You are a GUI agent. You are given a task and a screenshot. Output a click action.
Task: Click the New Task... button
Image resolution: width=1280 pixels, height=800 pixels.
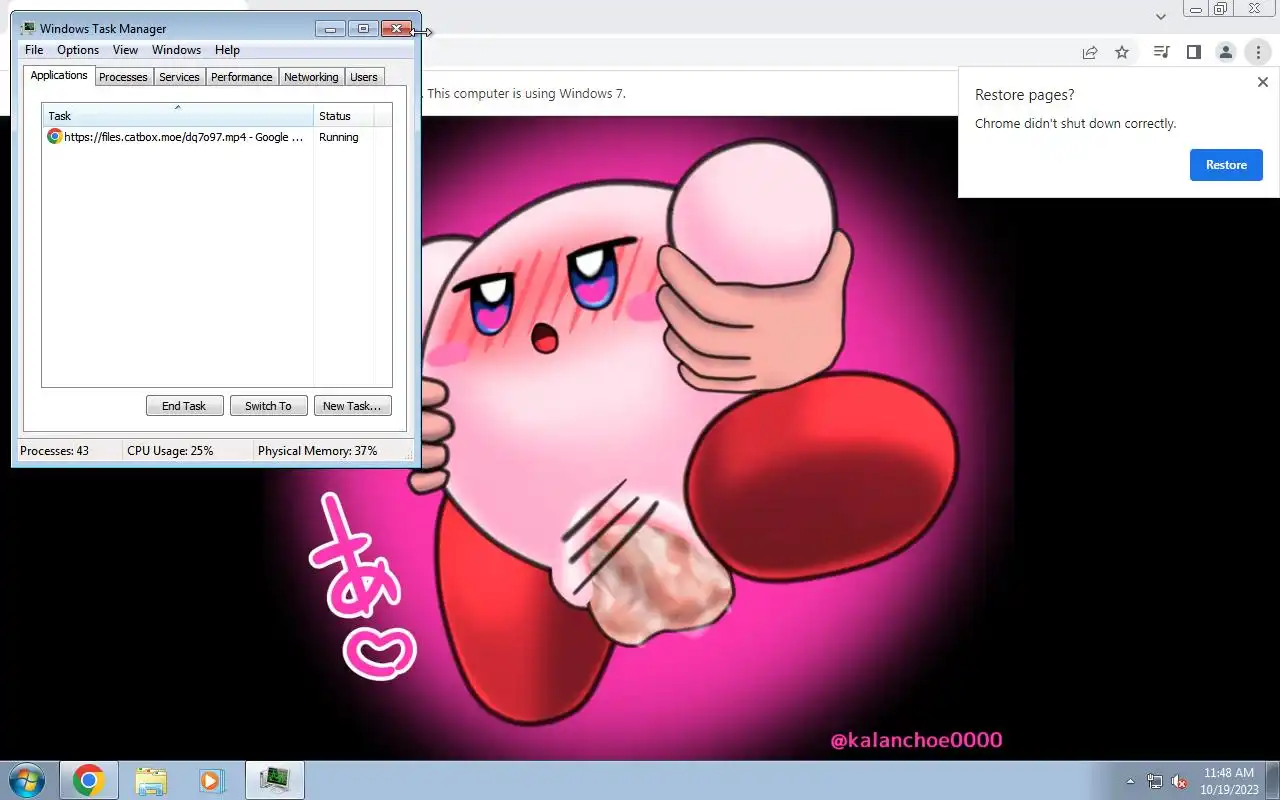pos(352,406)
